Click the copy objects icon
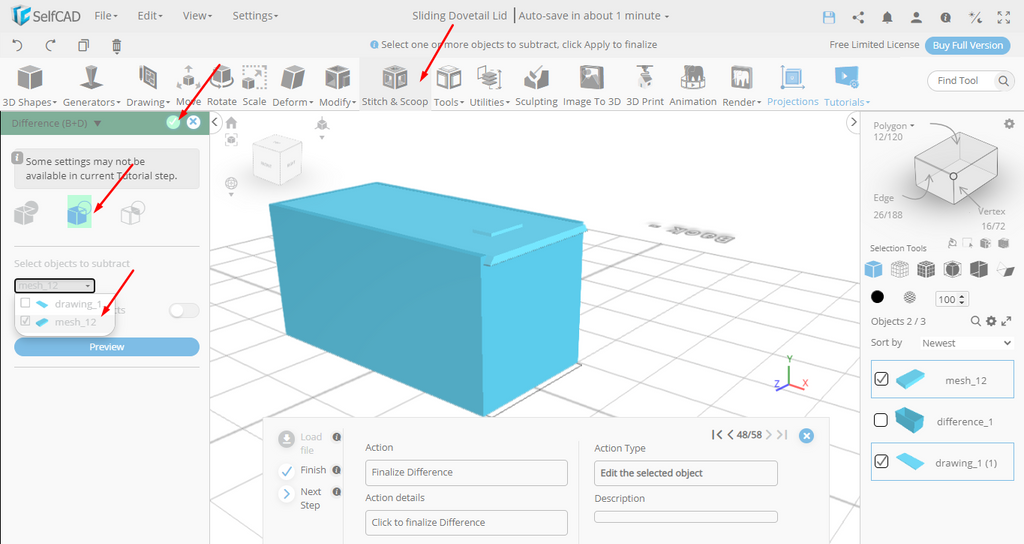 (x=84, y=45)
